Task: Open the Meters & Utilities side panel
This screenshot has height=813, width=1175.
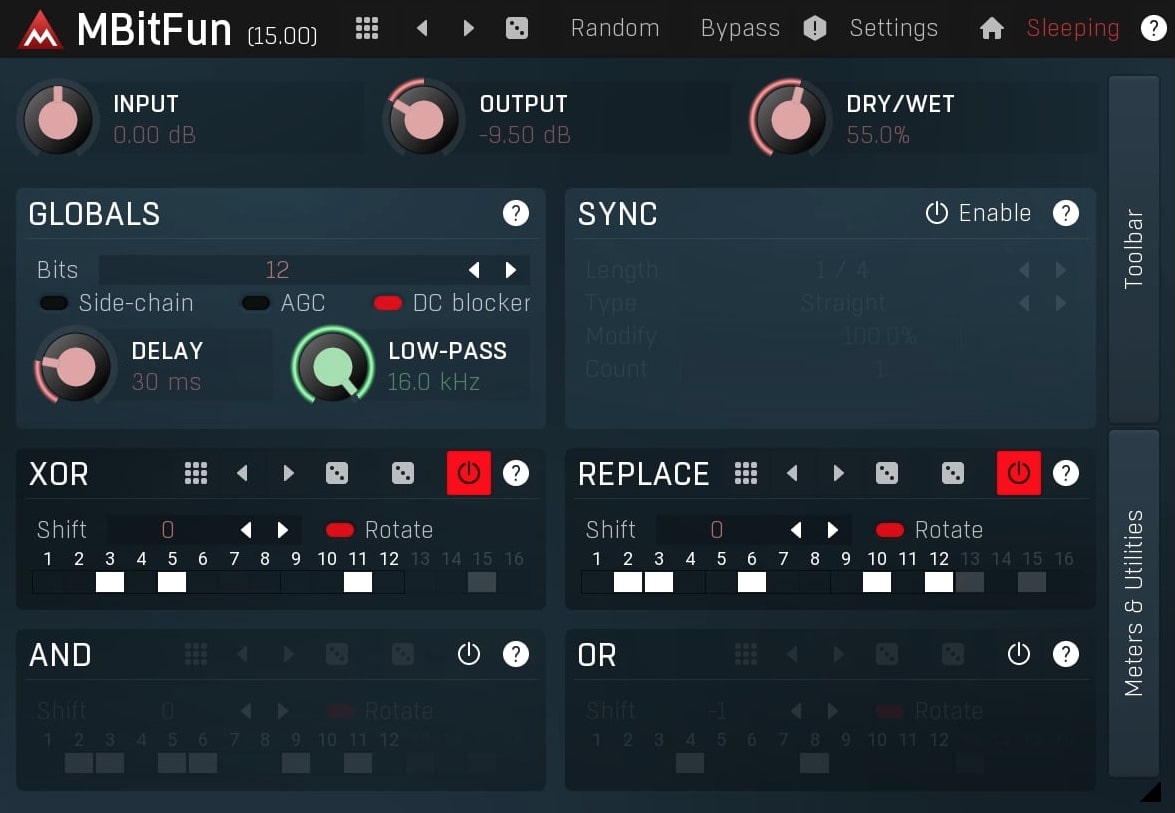Action: (x=1135, y=600)
